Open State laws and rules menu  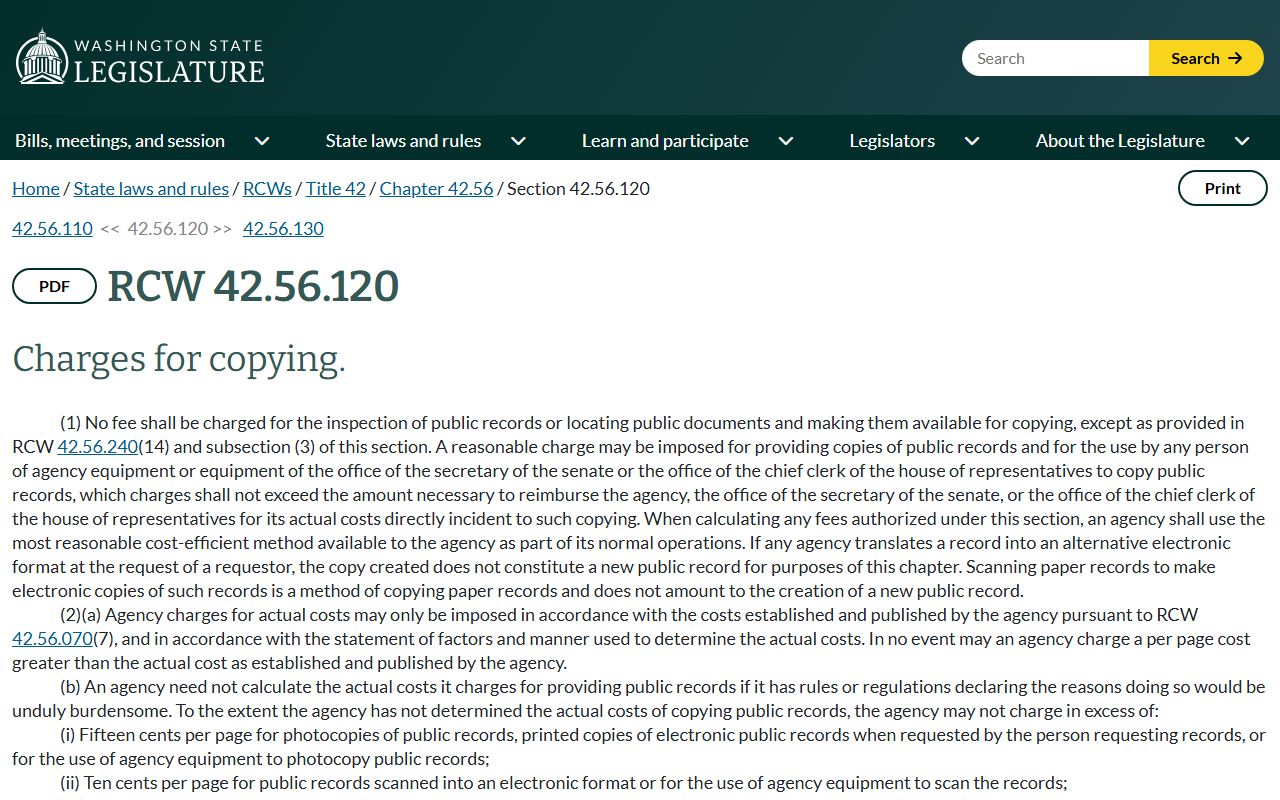click(x=403, y=141)
